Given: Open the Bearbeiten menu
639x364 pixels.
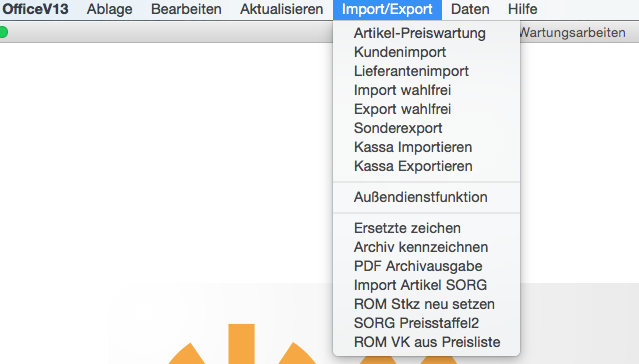Looking at the screenshot, I should pyautogui.click(x=186, y=9).
